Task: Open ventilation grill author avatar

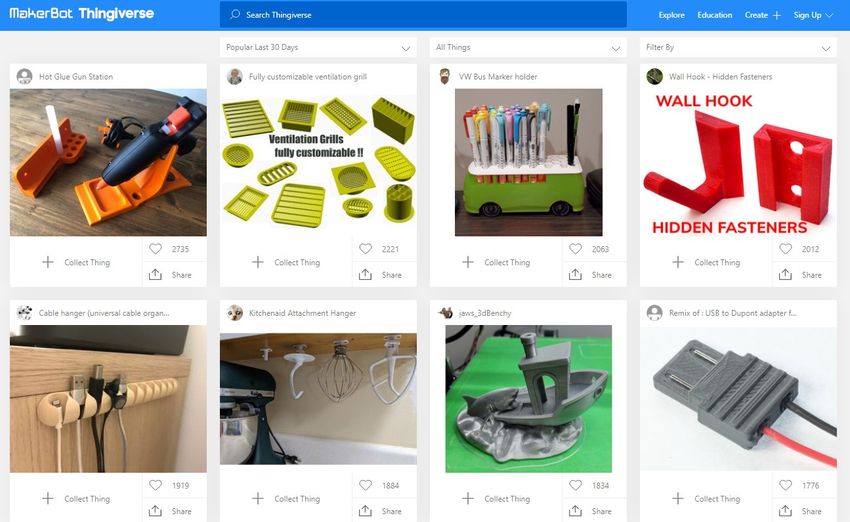Action: 235,76
